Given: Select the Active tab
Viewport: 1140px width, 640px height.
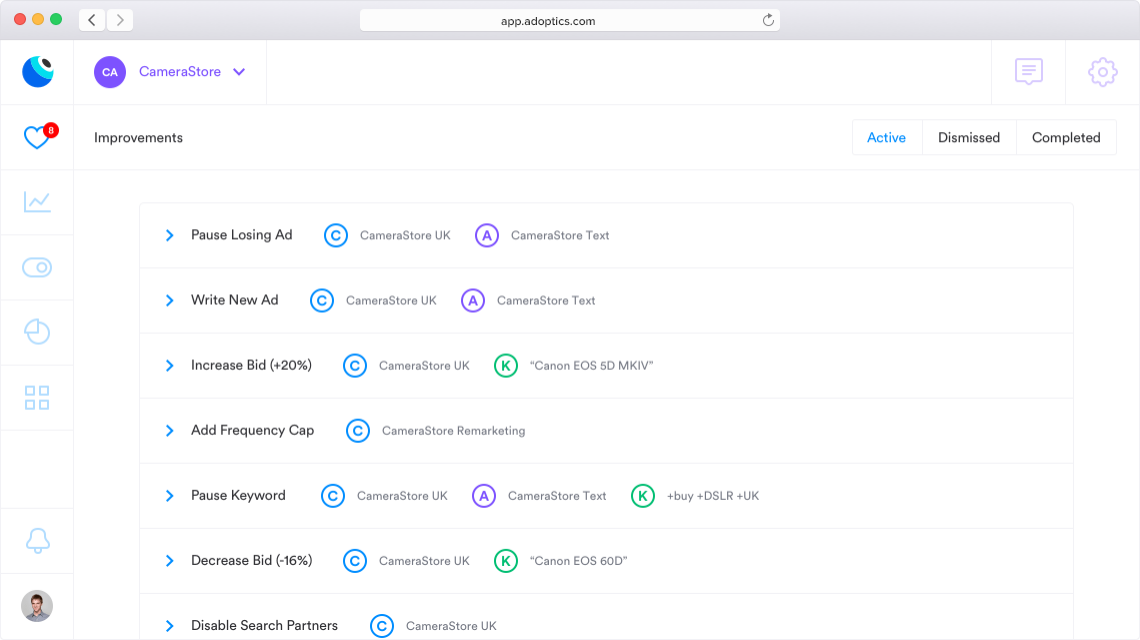Looking at the screenshot, I should pyautogui.click(x=886, y=138).
